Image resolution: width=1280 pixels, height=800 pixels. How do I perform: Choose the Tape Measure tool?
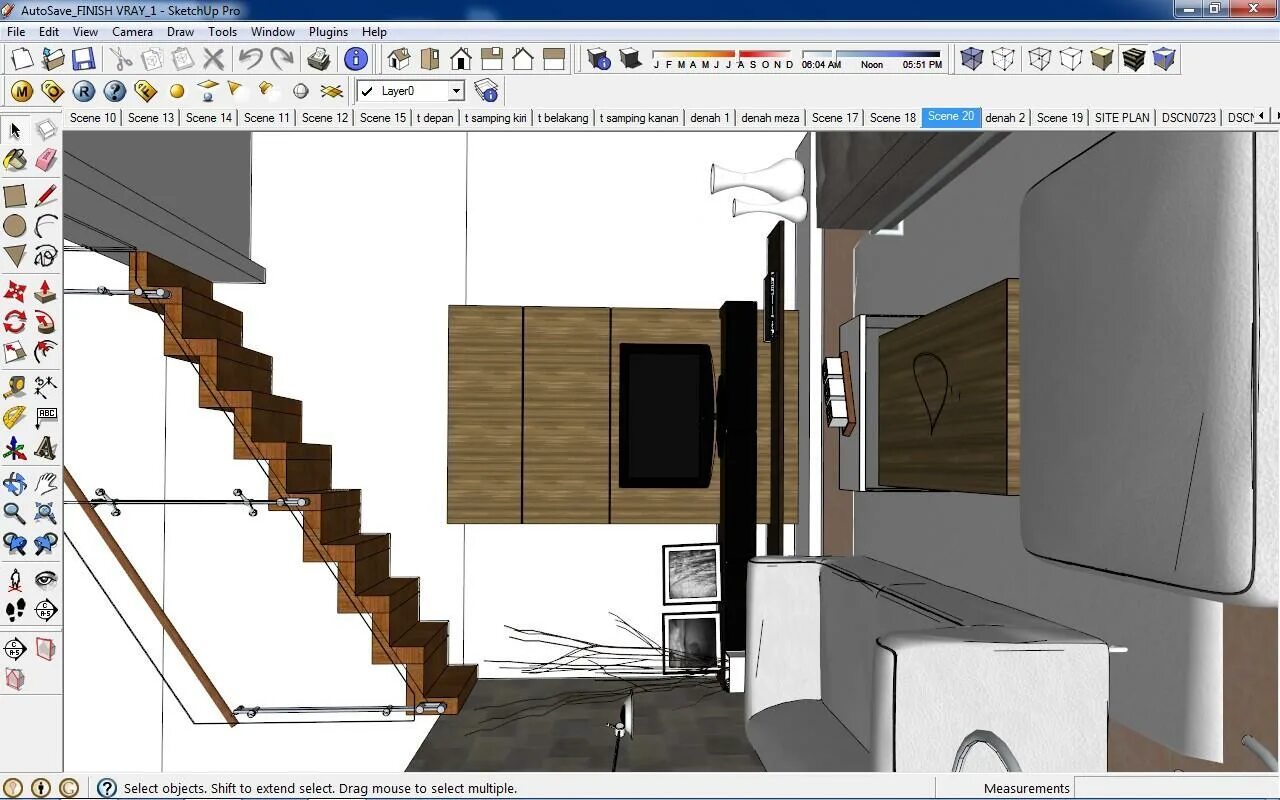(x=15, y=387)
